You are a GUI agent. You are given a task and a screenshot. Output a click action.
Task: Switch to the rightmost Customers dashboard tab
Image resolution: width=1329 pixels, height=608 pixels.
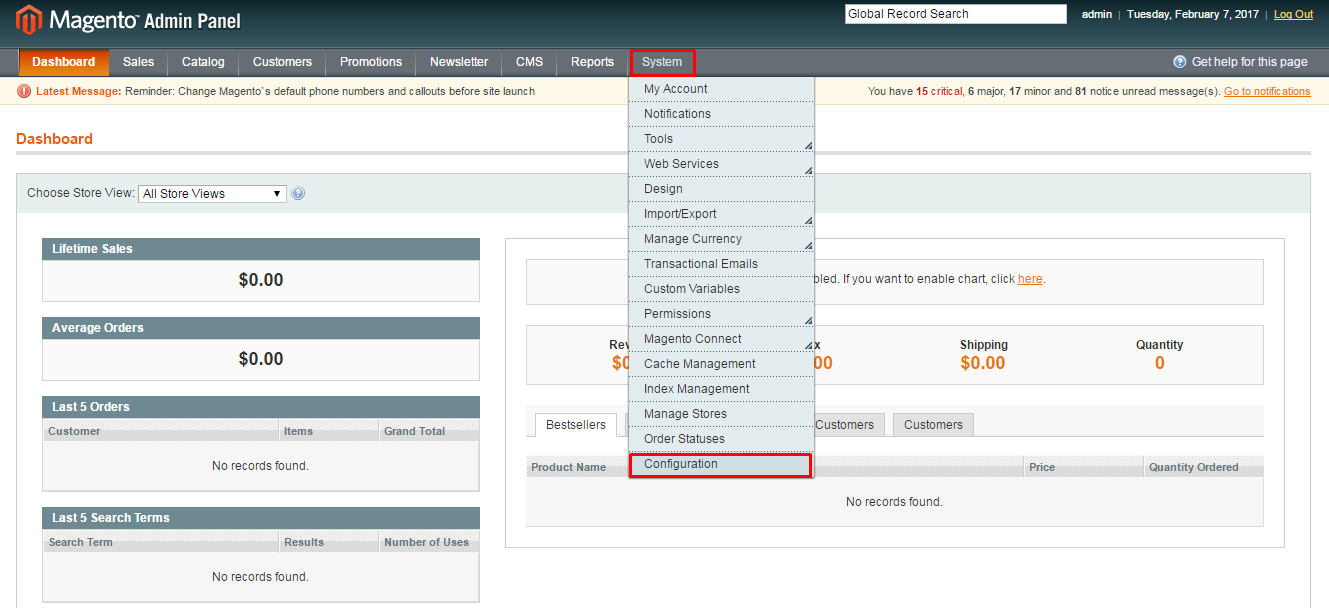tap(933, 425)
